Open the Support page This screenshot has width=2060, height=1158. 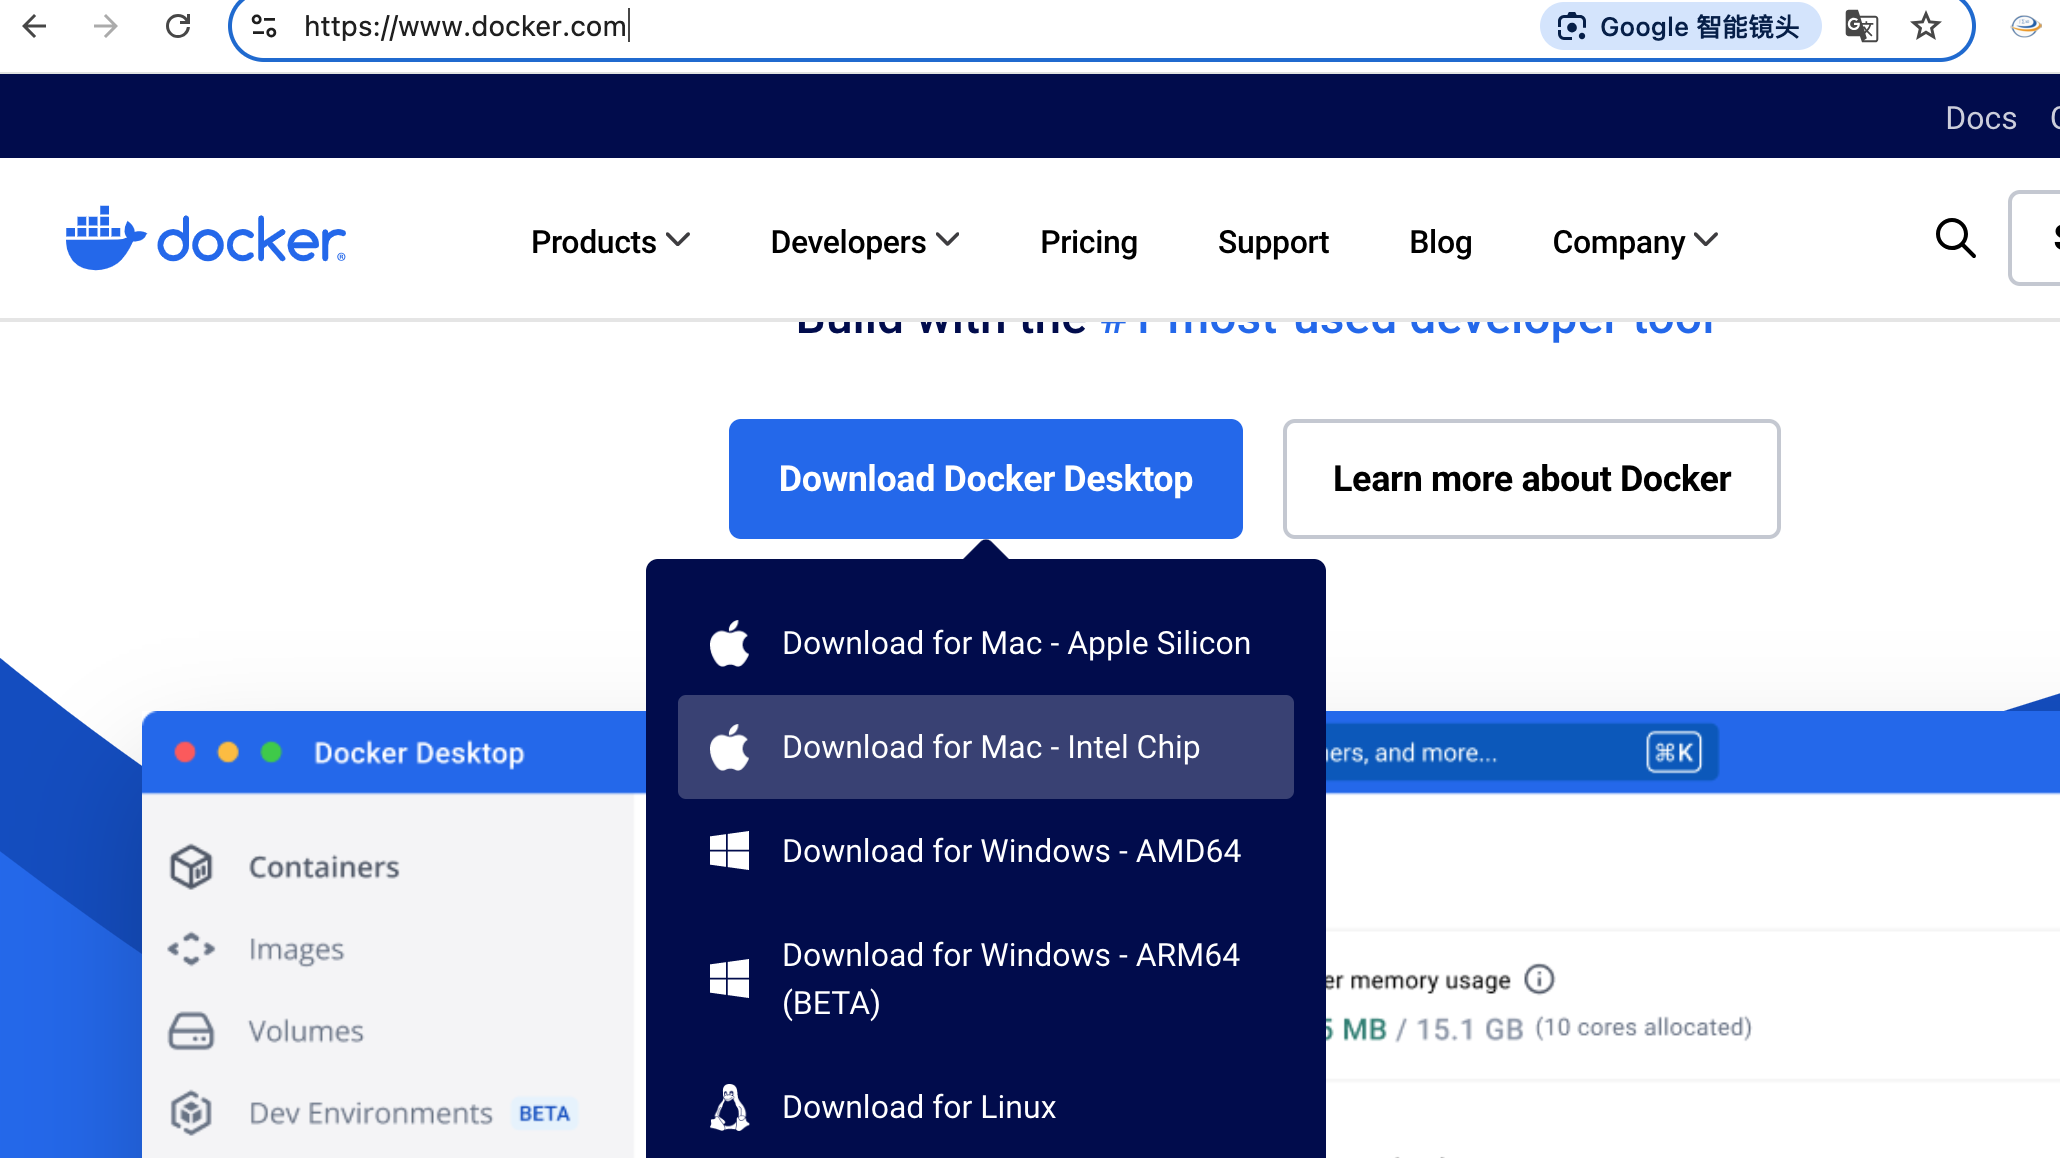1273,242
